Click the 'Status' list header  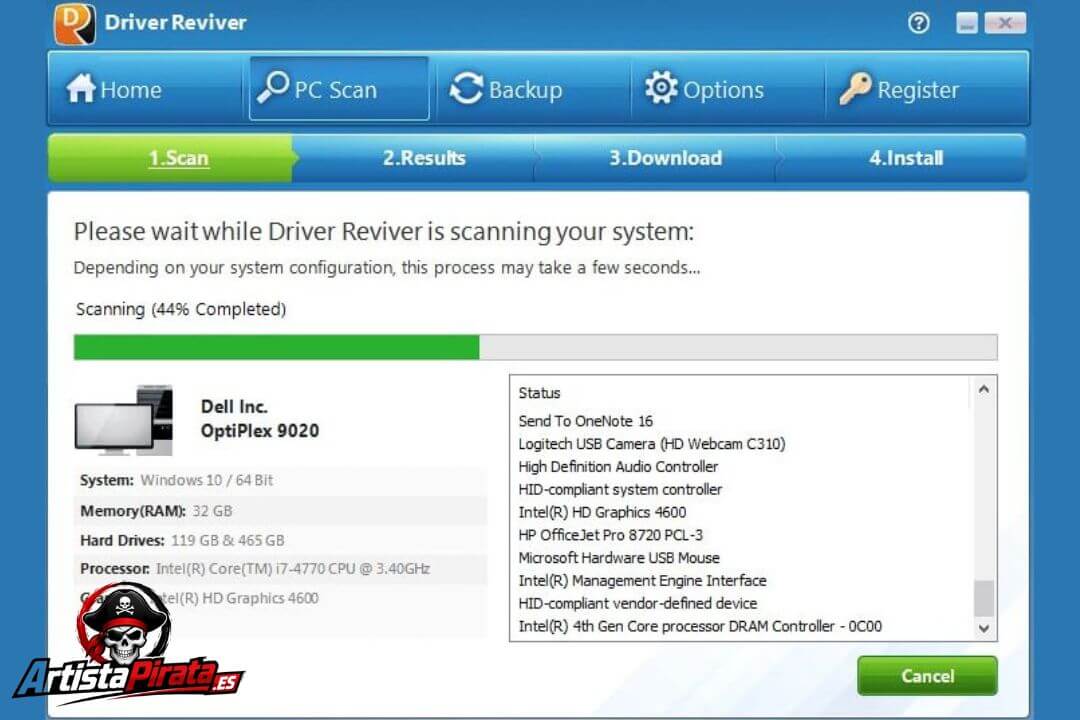click(539, 393)
